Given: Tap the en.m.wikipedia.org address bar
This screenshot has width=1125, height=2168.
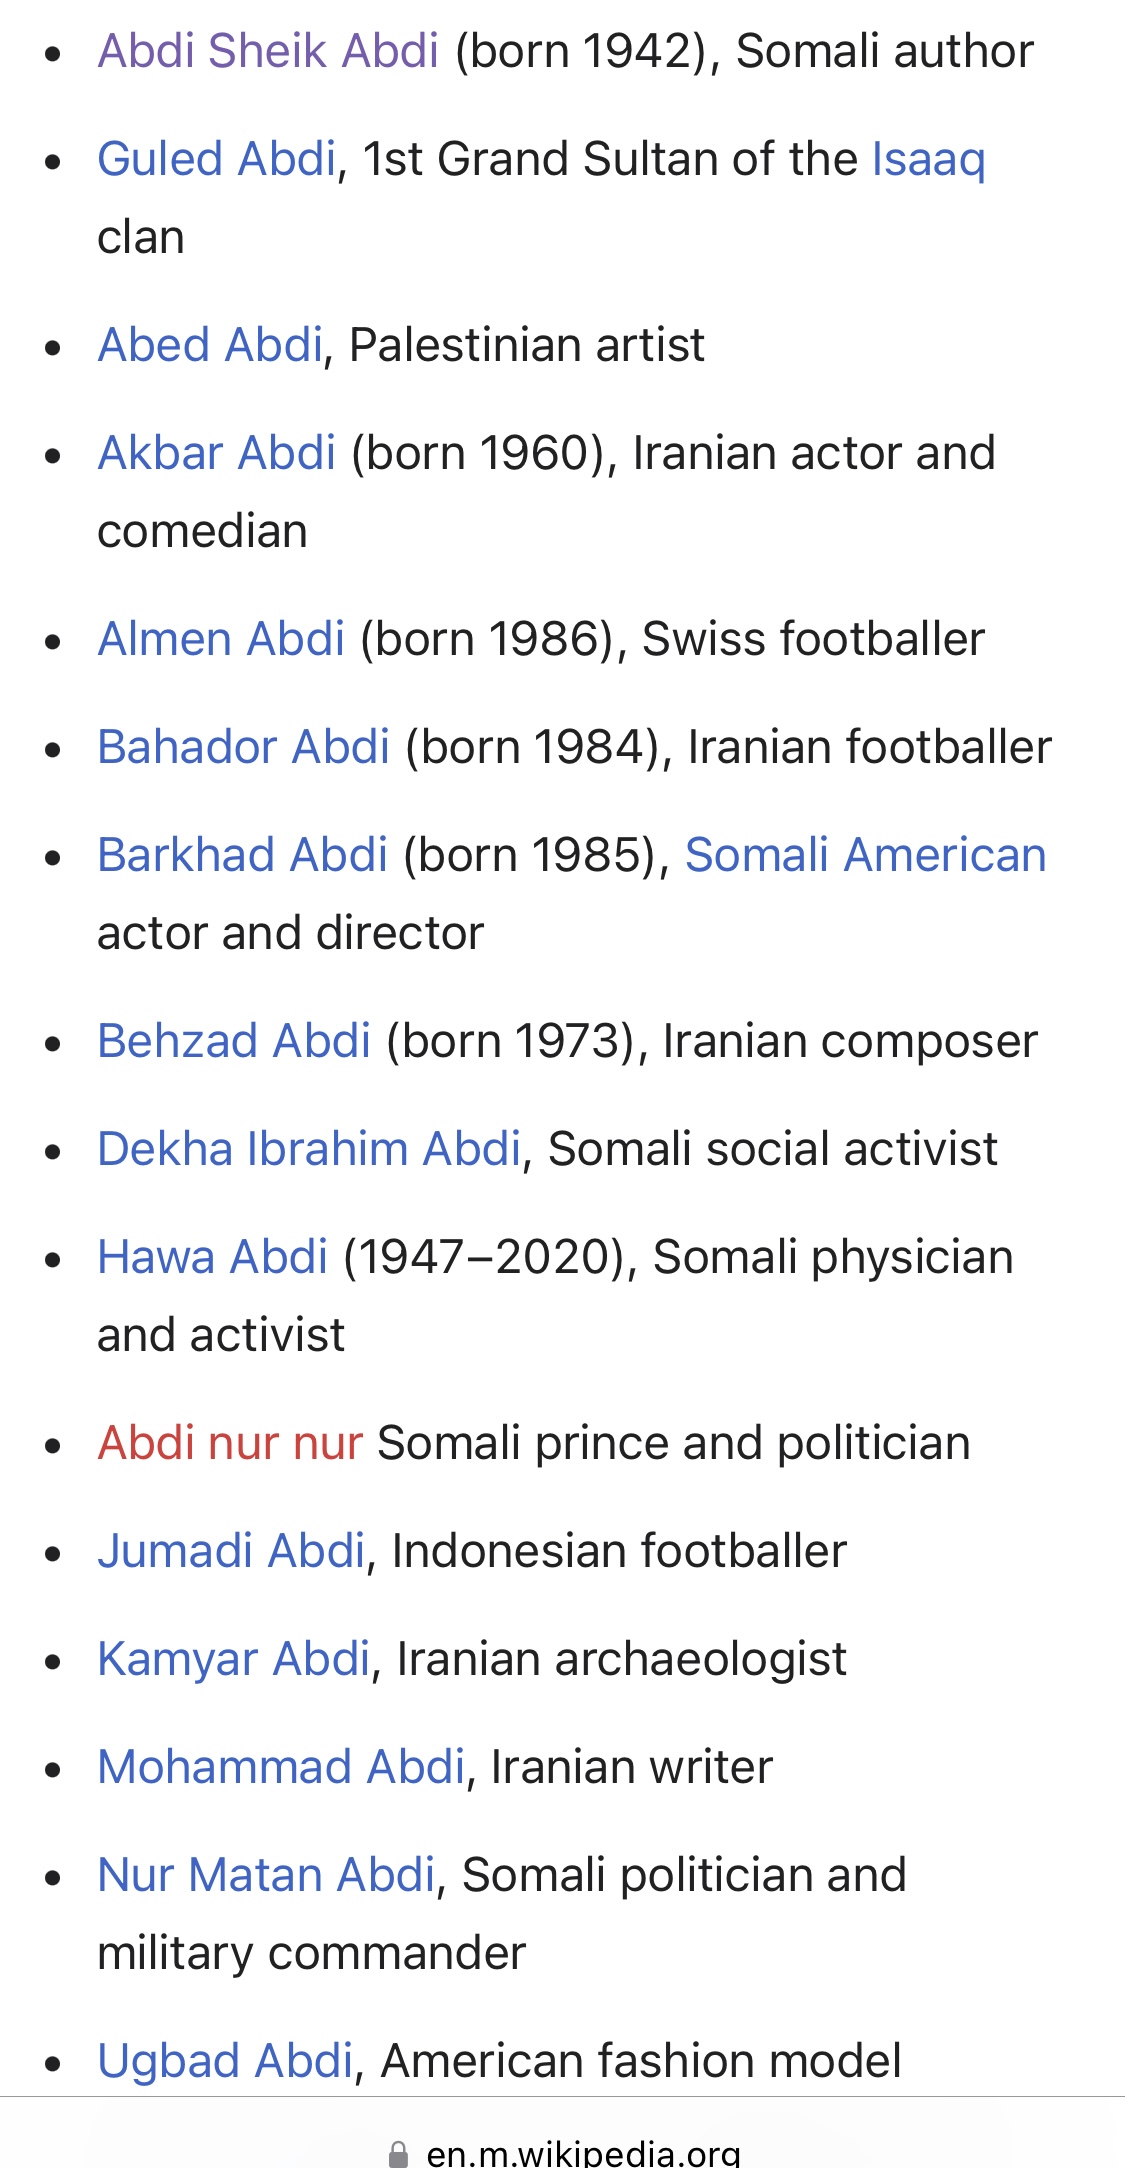Looking at the screenshot, I should [x=562, y=2150].
